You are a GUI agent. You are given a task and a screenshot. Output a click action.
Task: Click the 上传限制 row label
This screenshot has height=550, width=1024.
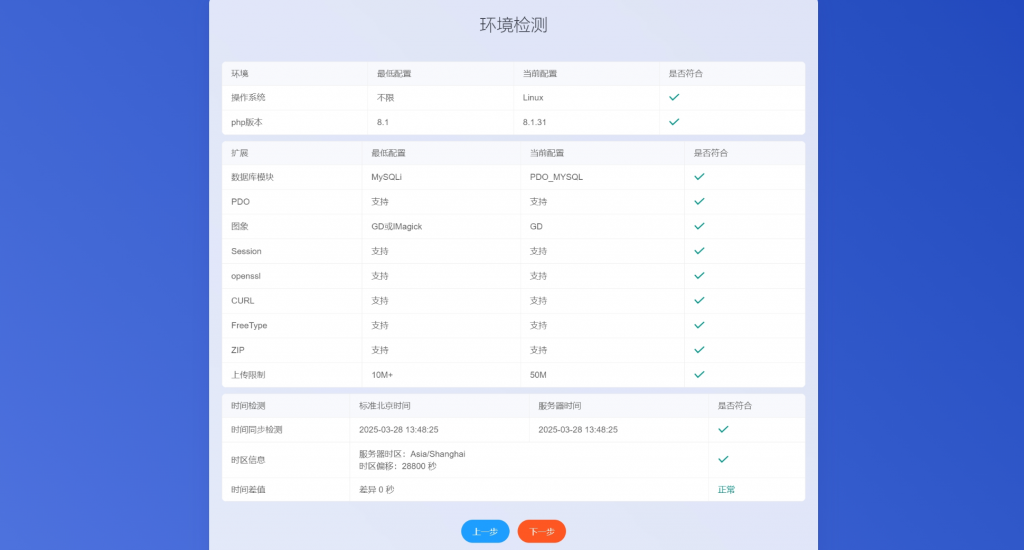tap(248, 375)
